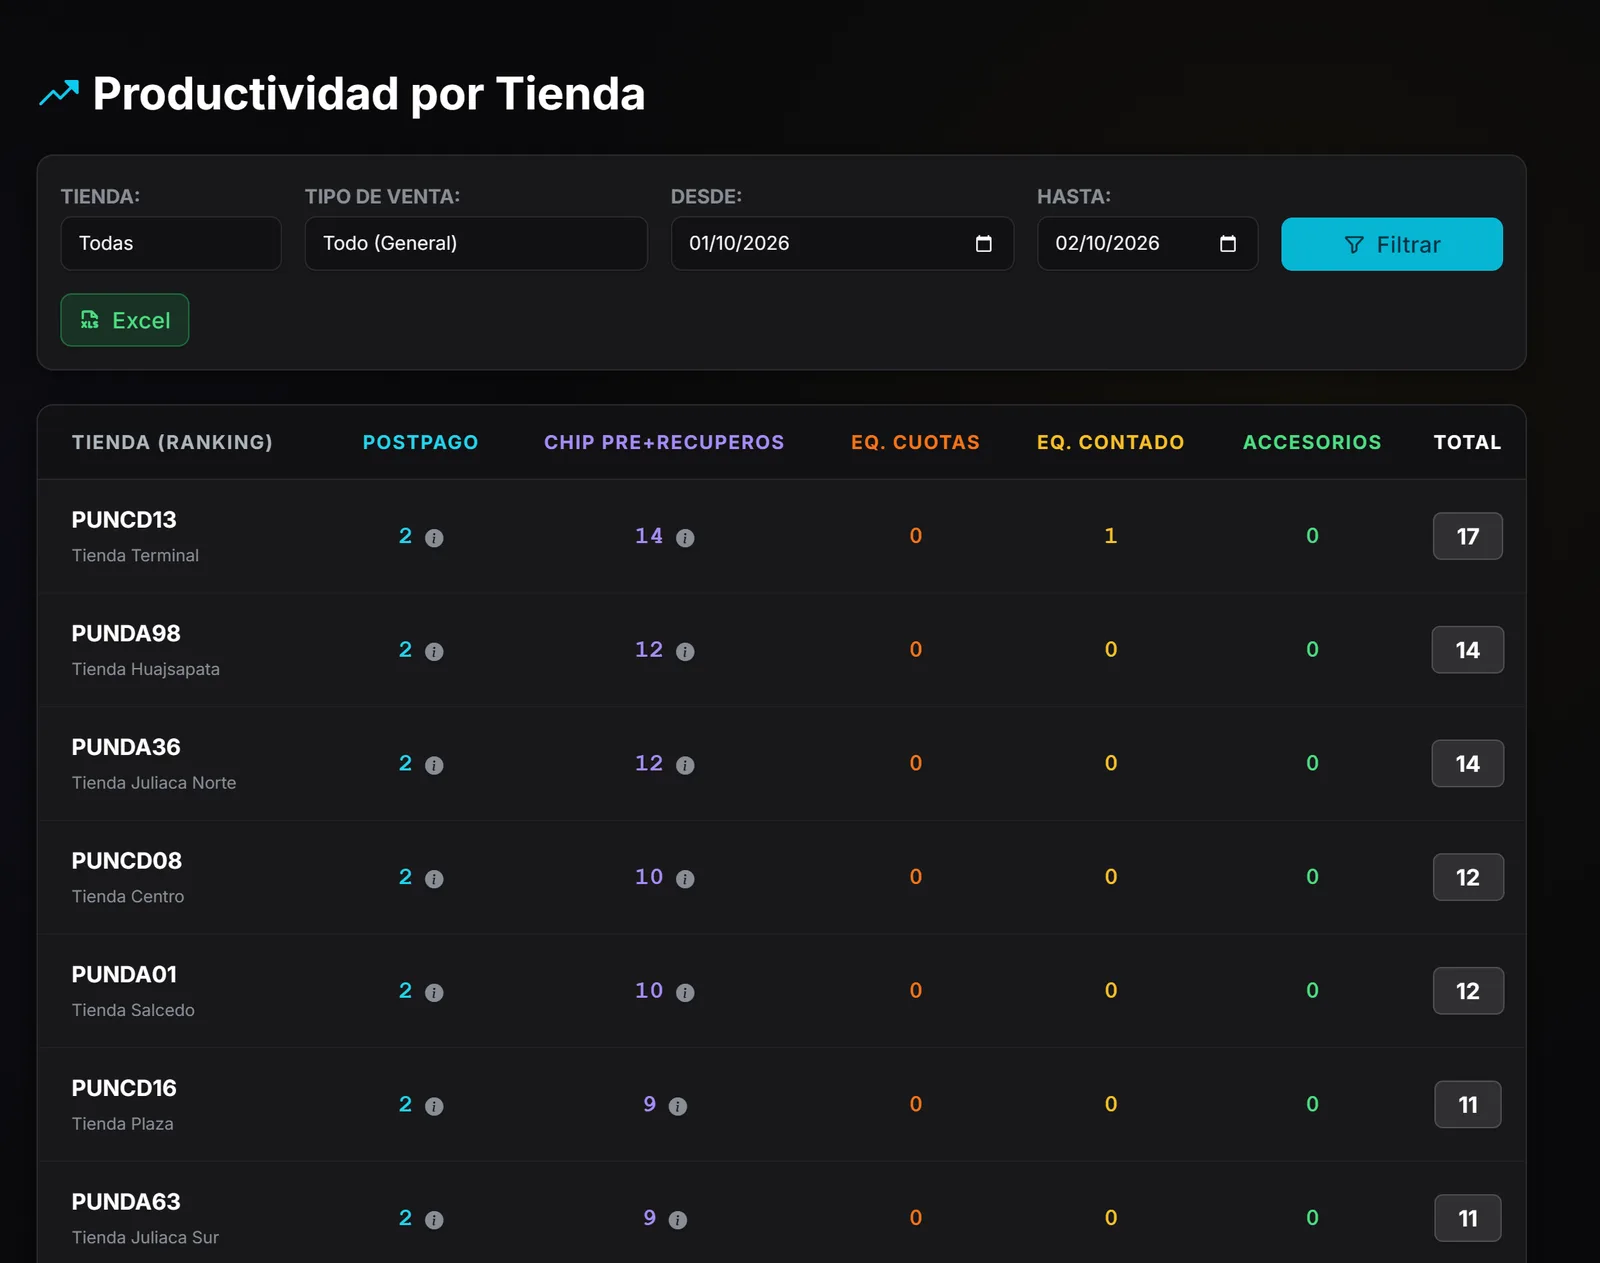Viewport: 1600px width, 1263px height.
Task: Select the PUNDA01 store name
Action: pos(124,975)
